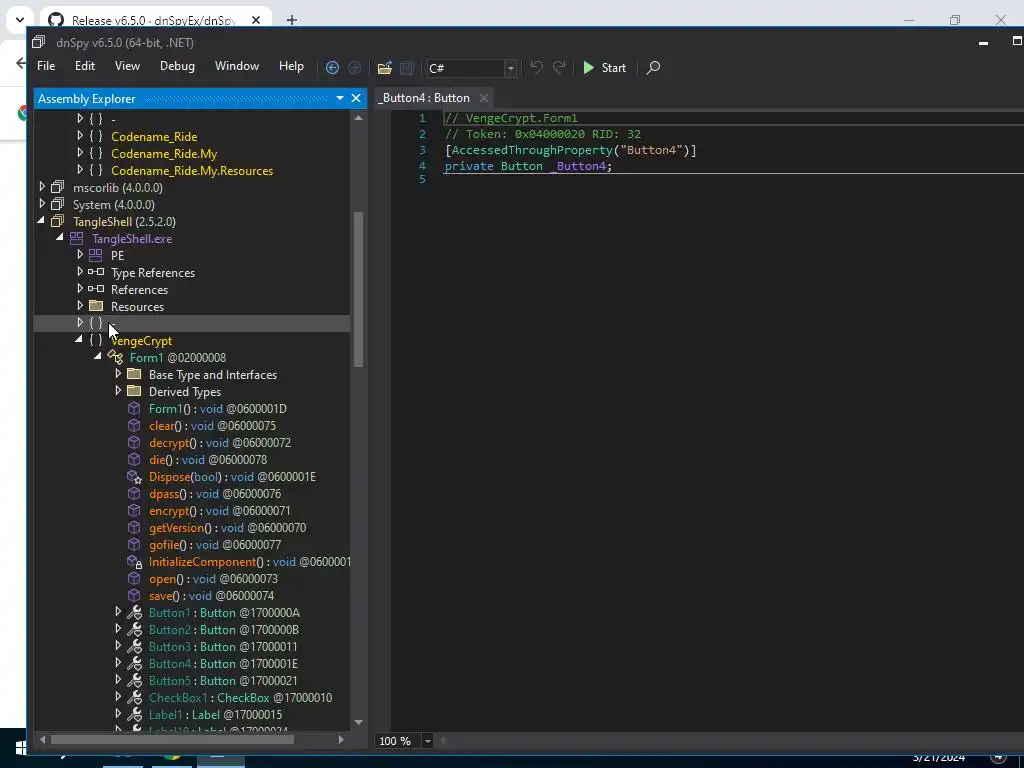
Task: Expand the Codename_Ride namespace
Action: coord(80,135)
